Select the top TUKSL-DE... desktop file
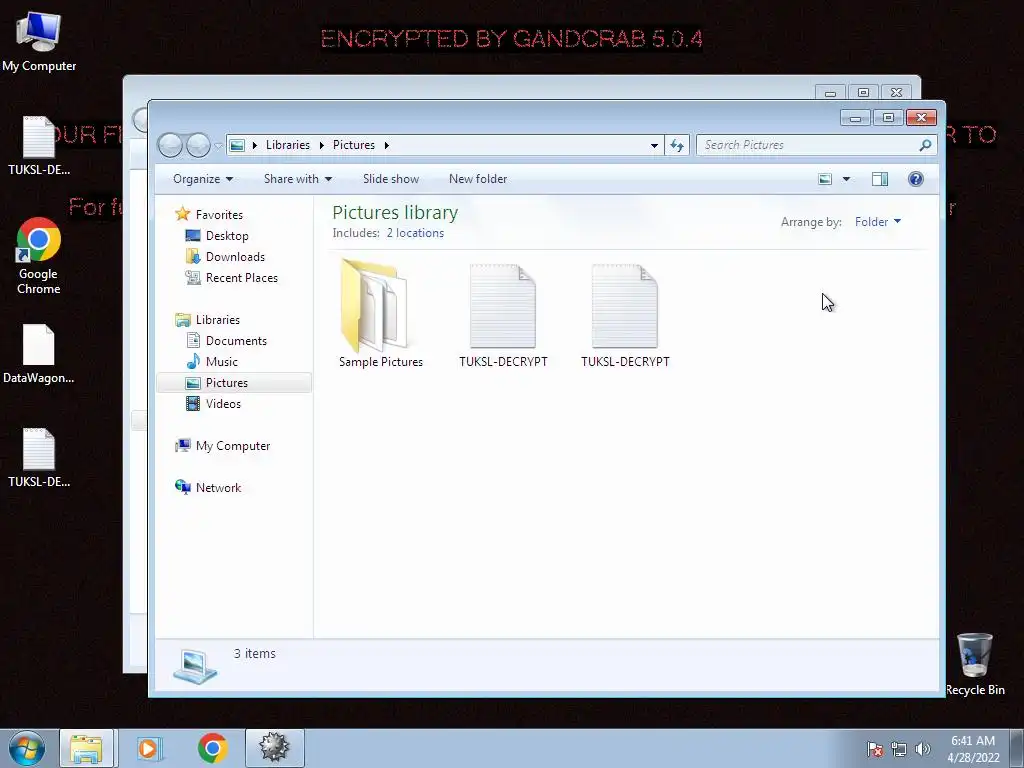The image size is (1024, 768). tap(39, 146)
